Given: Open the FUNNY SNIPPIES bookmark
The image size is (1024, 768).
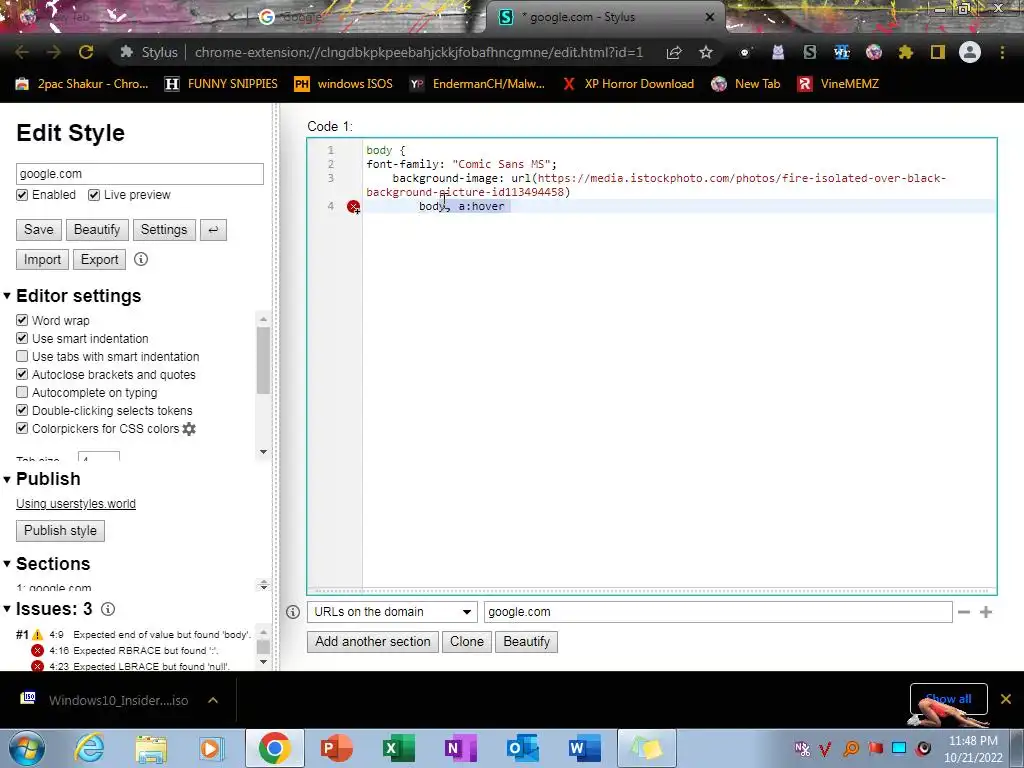Looking at the screenshot, I should [221, 84].
